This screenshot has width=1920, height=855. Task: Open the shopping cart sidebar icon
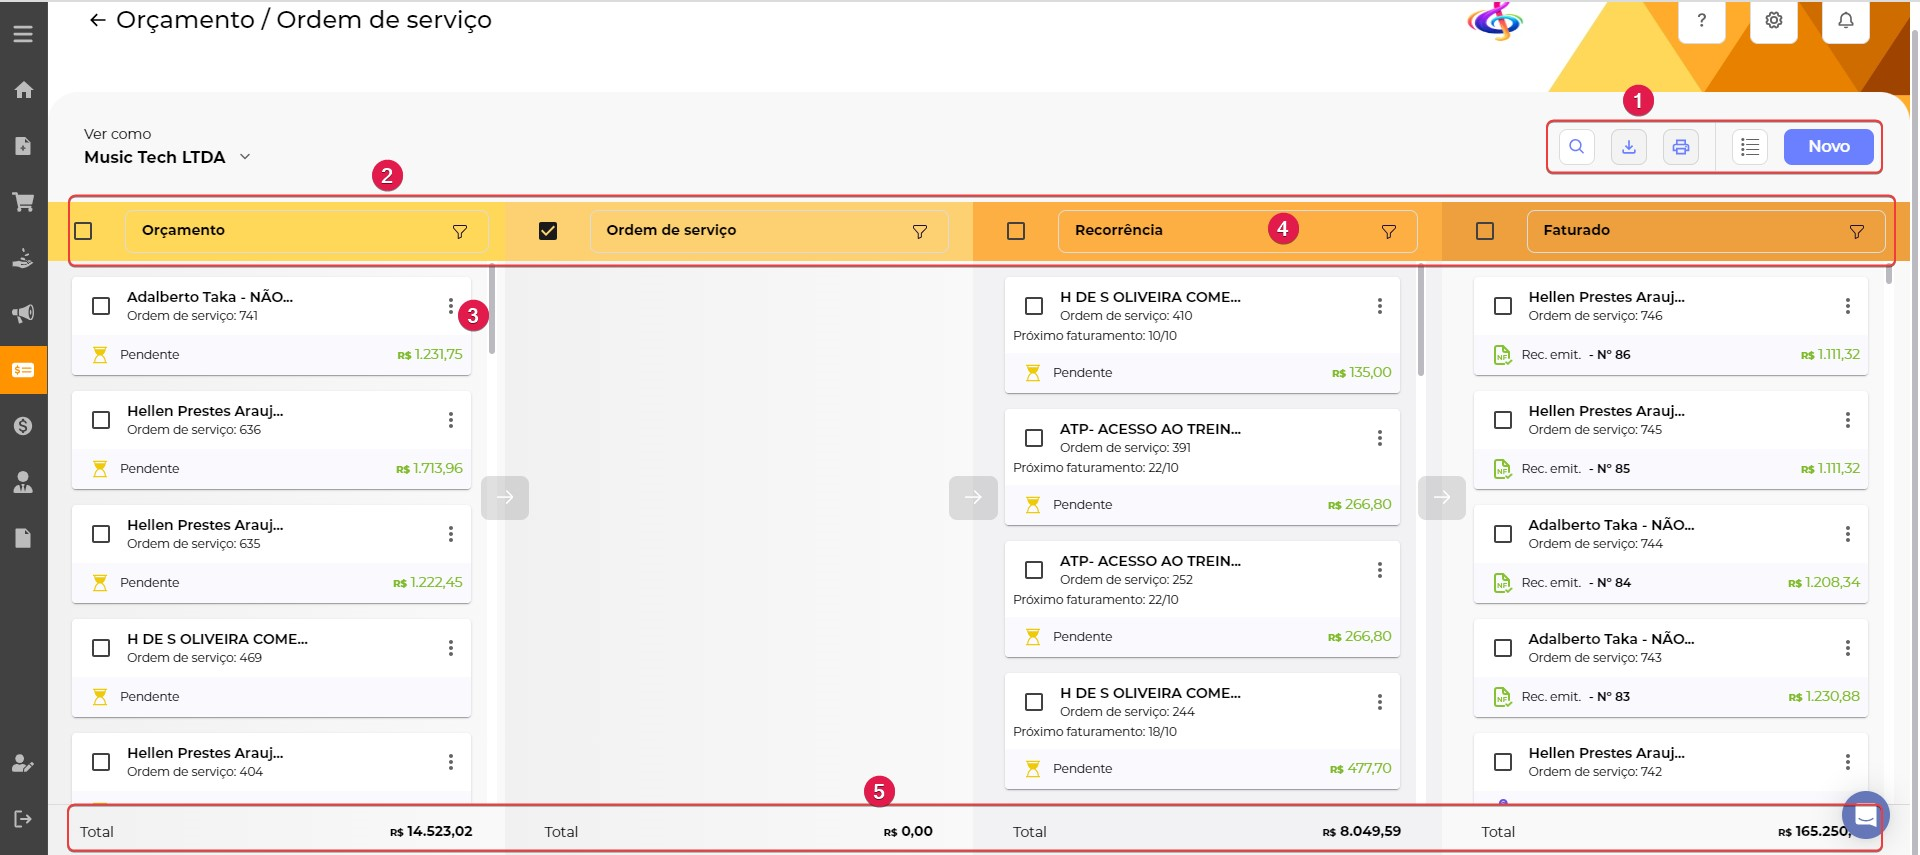[23, 202]
